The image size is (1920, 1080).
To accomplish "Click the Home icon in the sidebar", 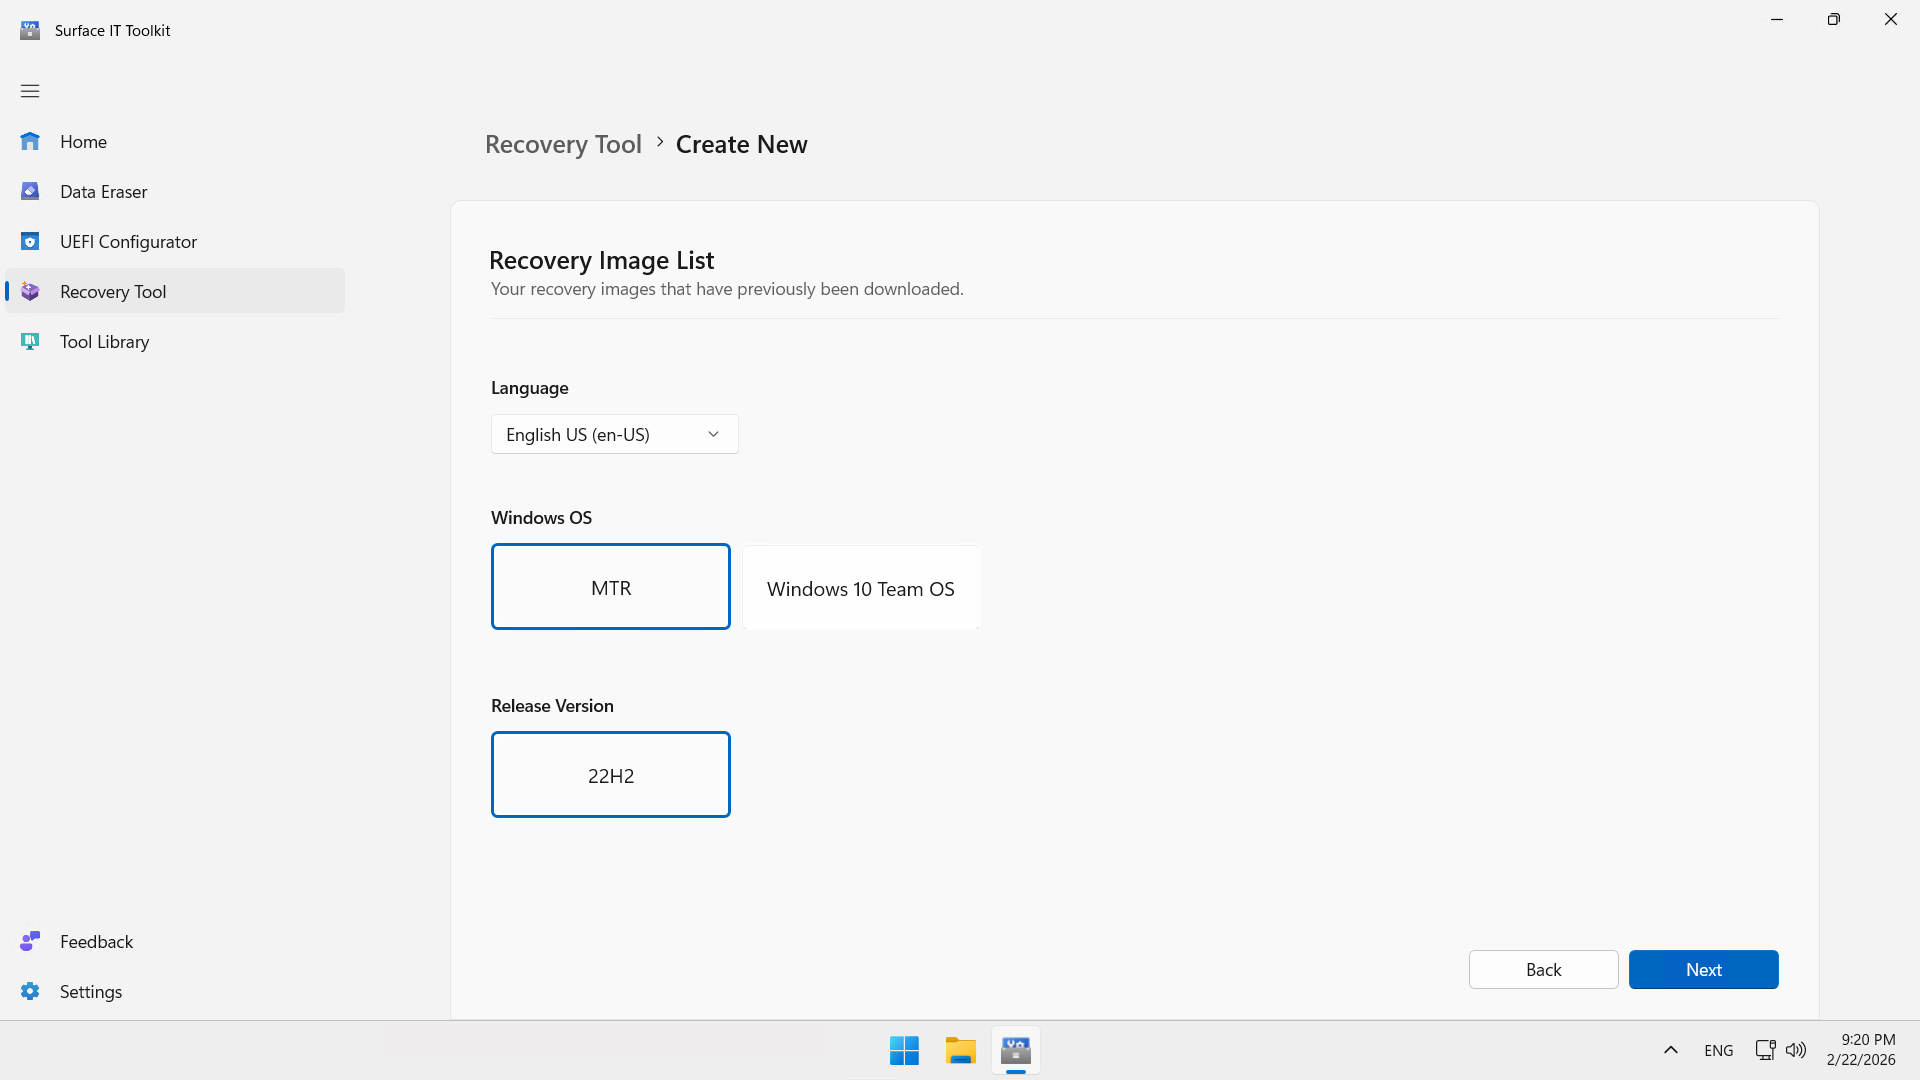I will pos(30,141).
